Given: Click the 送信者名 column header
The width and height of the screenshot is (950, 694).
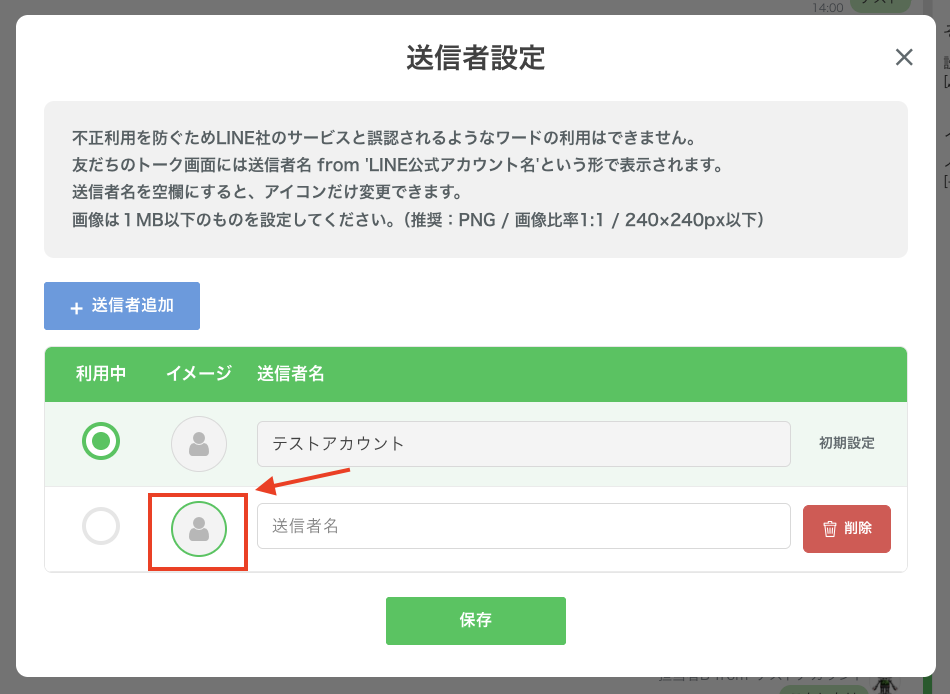Looking at the screenshot, I should 291,374.
